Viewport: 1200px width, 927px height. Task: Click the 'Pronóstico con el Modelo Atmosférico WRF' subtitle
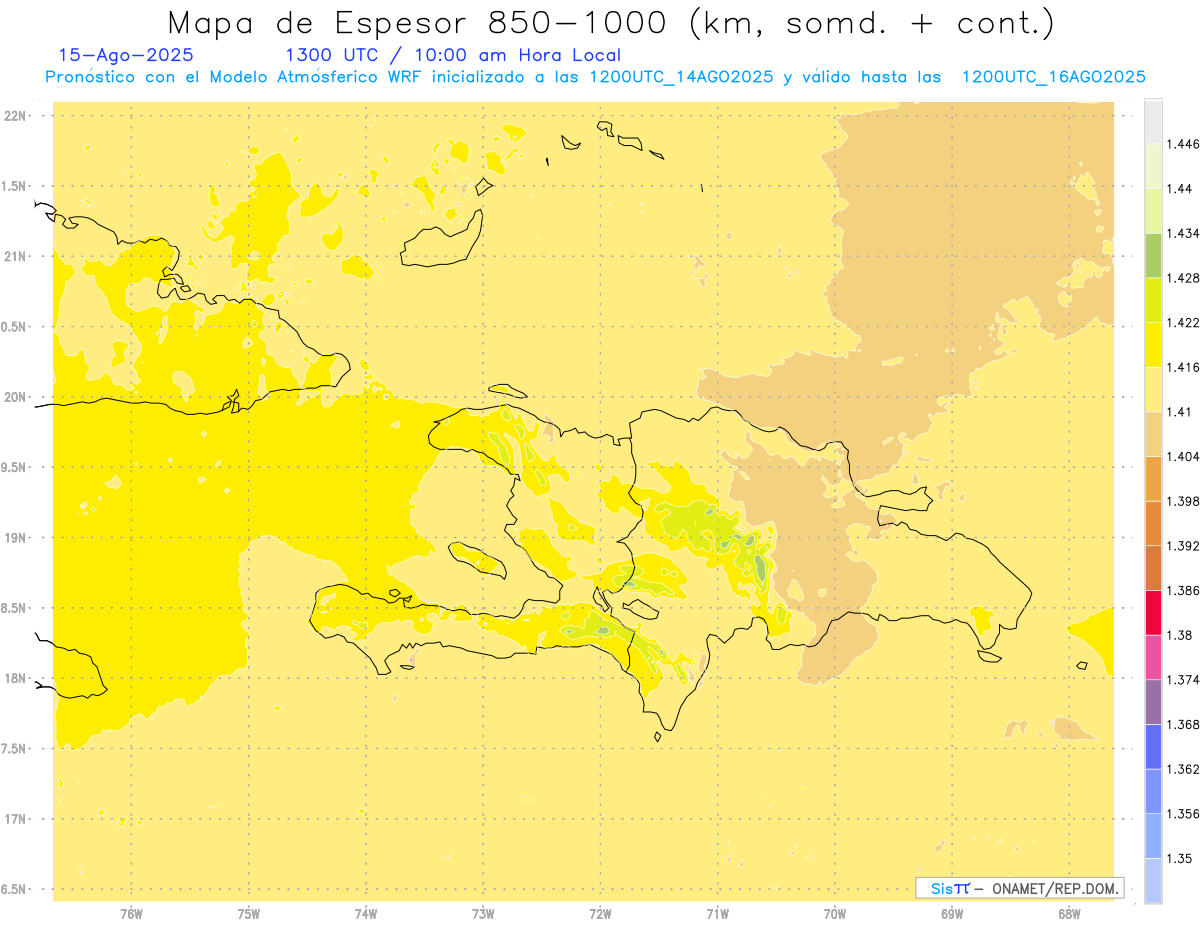pos(235,77)
